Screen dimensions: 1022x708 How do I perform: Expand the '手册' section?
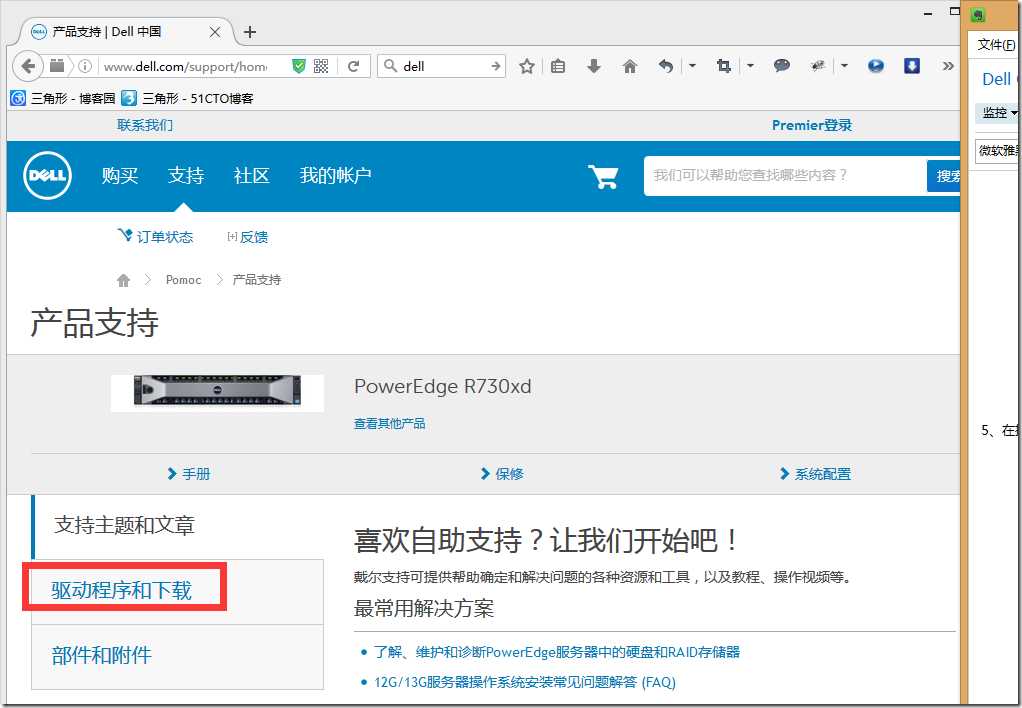[x=189, y=474]
